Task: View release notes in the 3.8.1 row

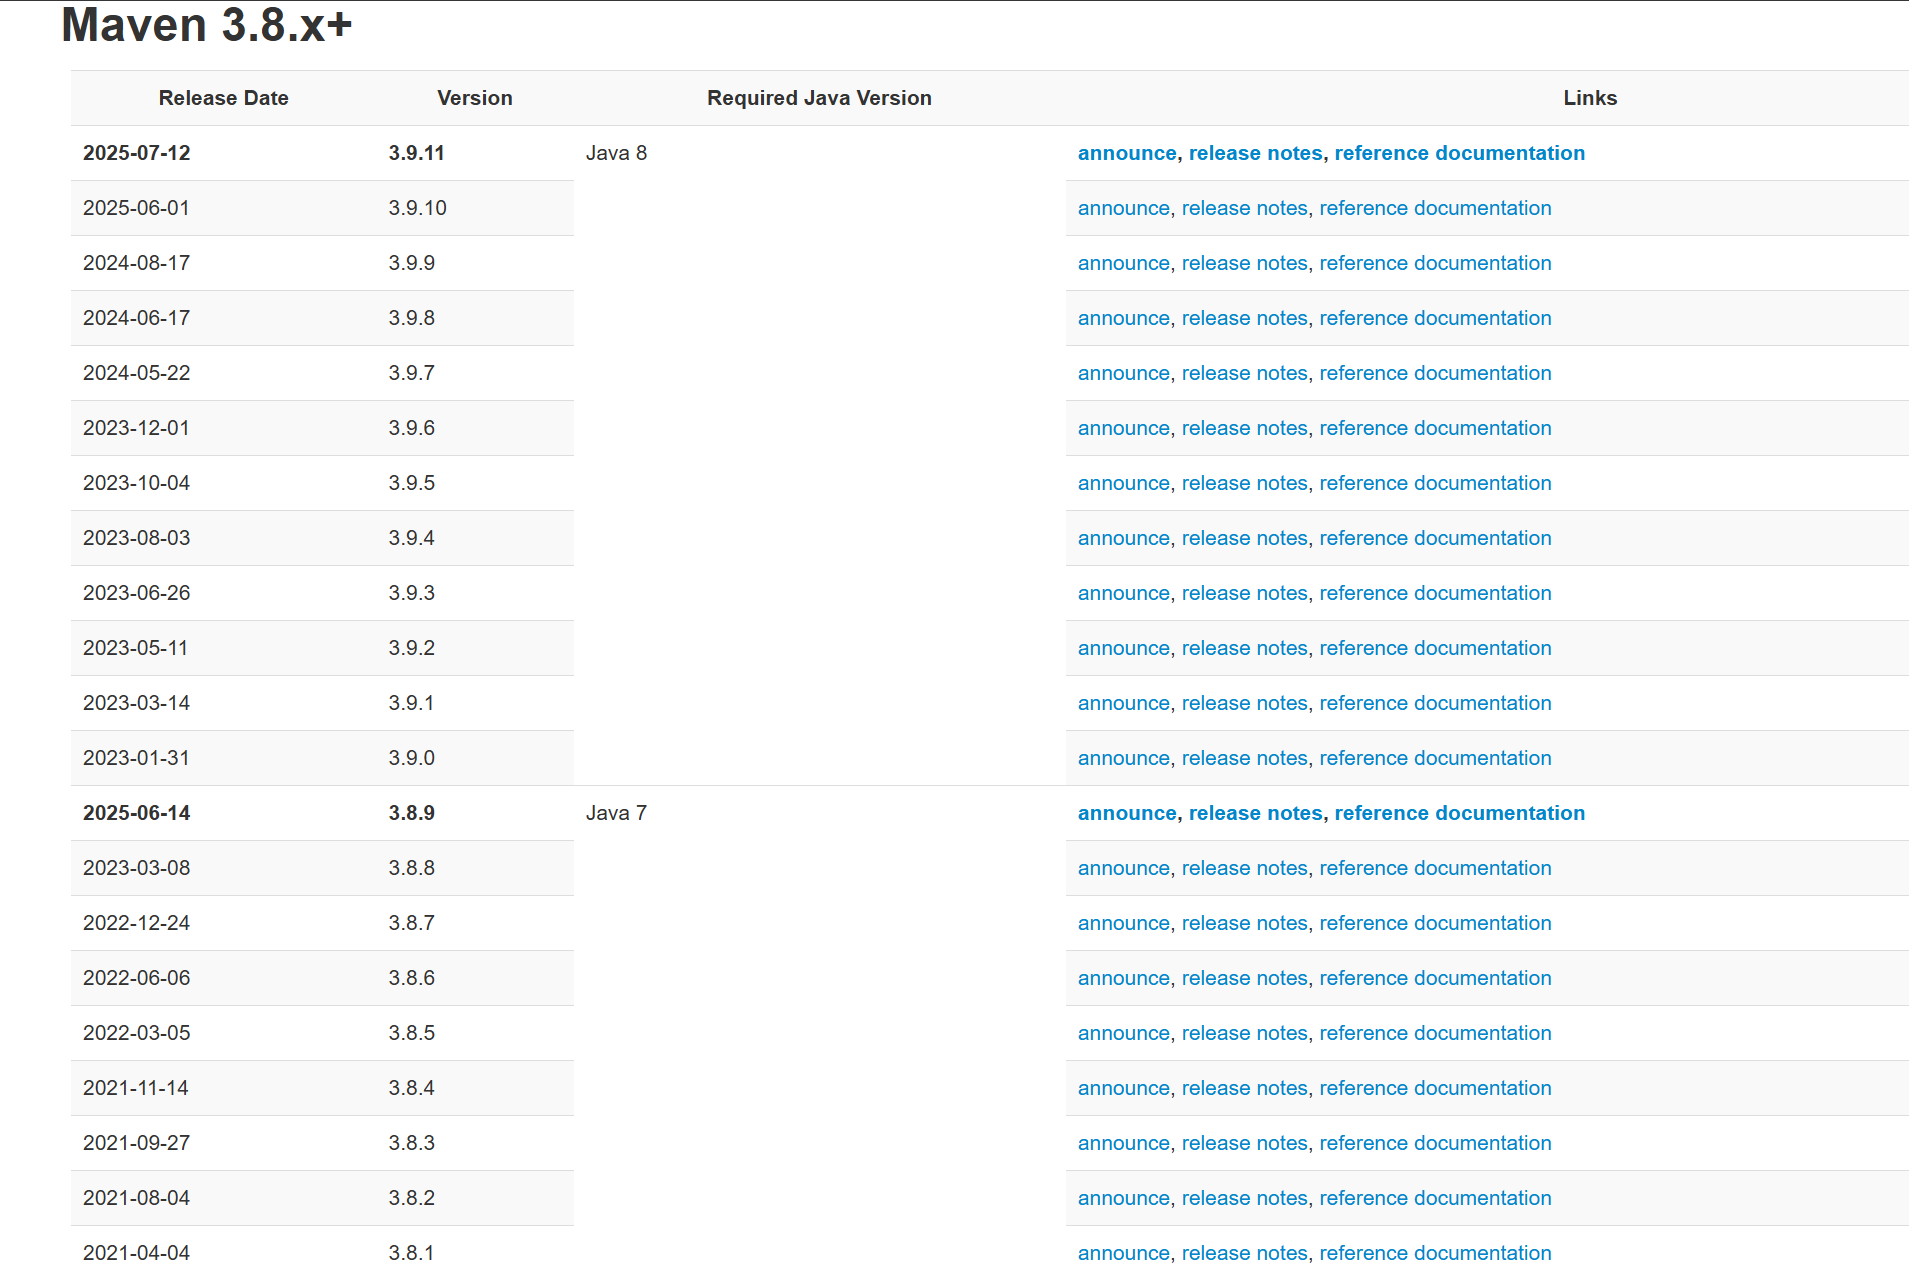Action: tap(1244, 1252)
